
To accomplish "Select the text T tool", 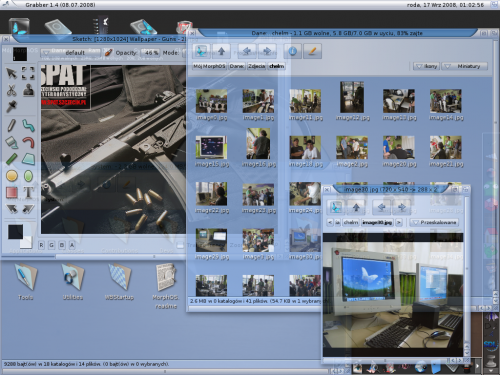I will click(x=28, y=192).
